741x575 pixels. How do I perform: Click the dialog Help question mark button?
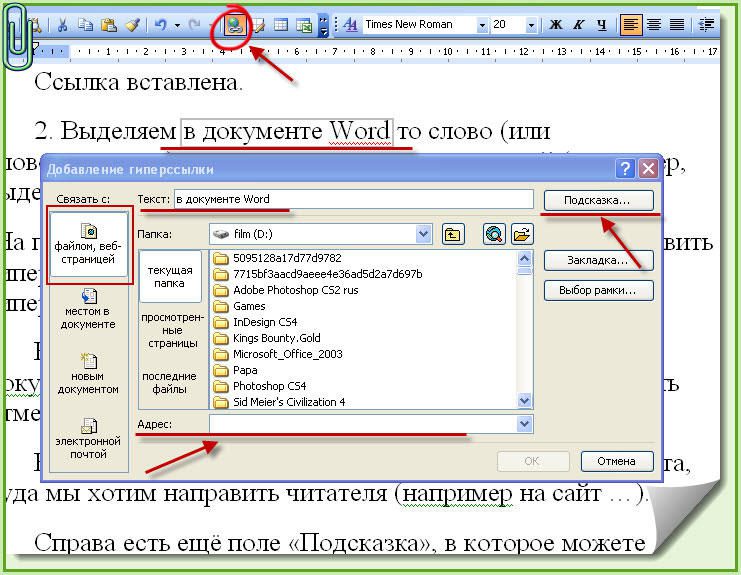(x=625, y=168)
